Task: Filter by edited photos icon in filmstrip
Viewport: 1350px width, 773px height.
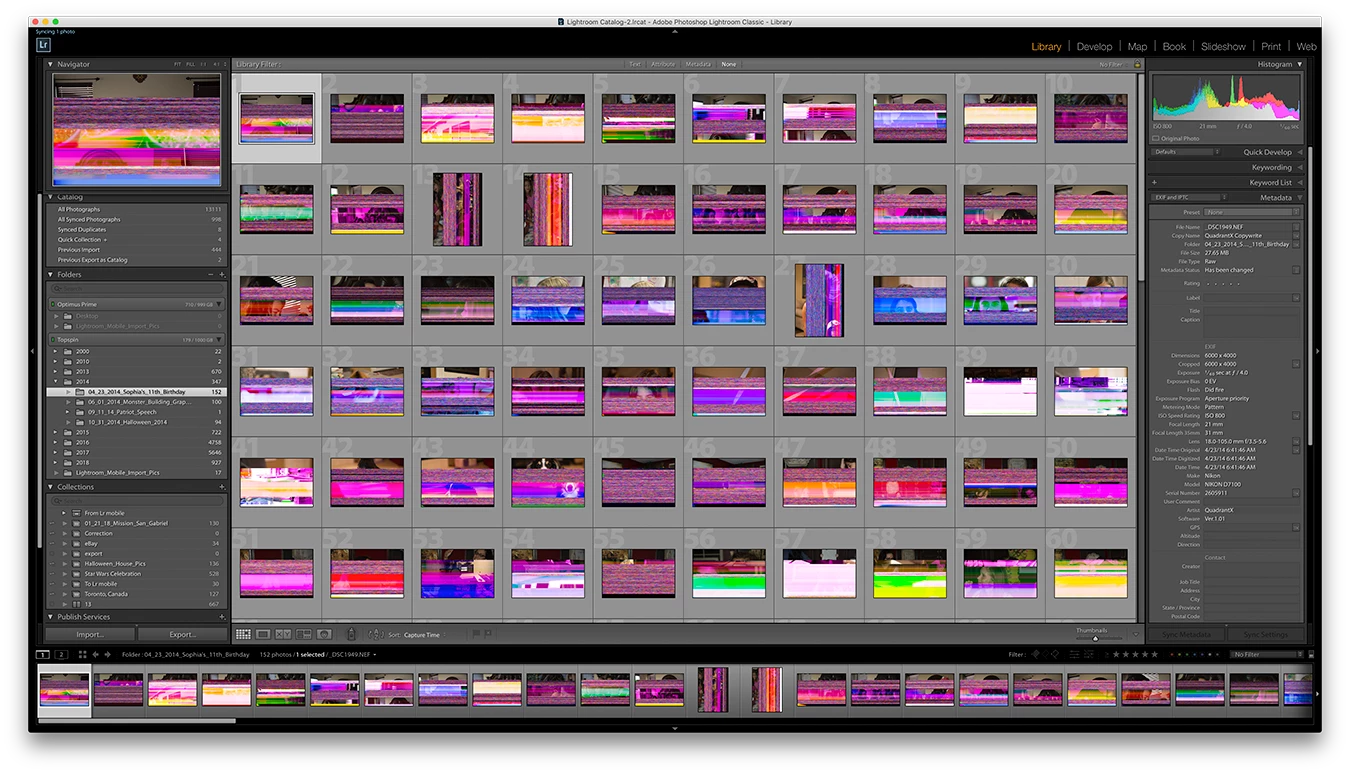Action: pos(1074,655)
